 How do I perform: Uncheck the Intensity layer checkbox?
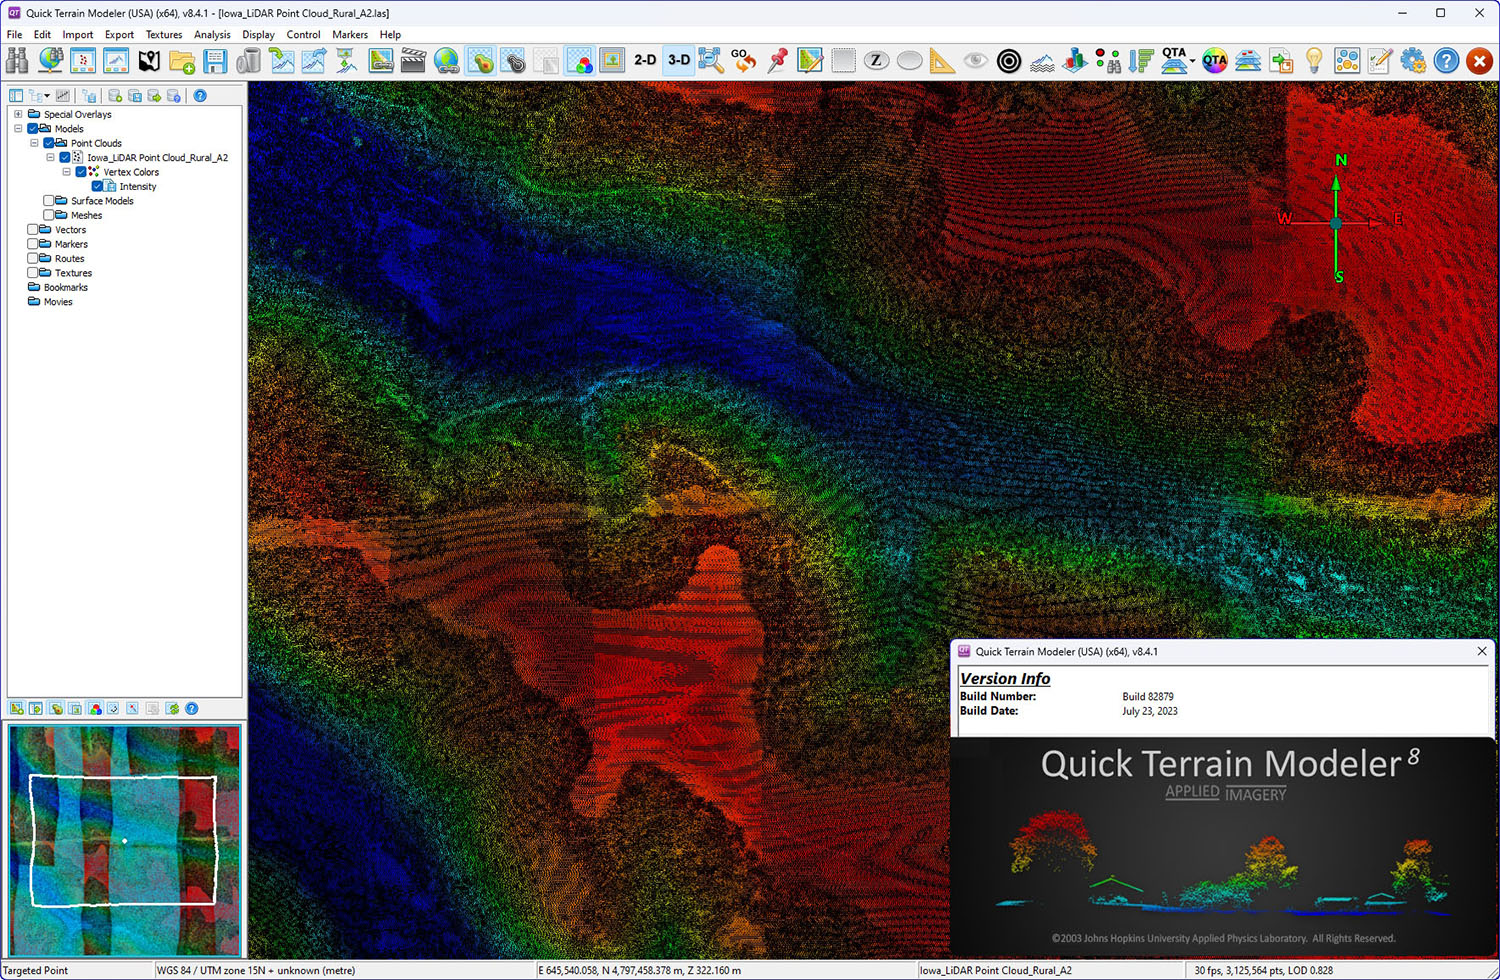point(98,186)
